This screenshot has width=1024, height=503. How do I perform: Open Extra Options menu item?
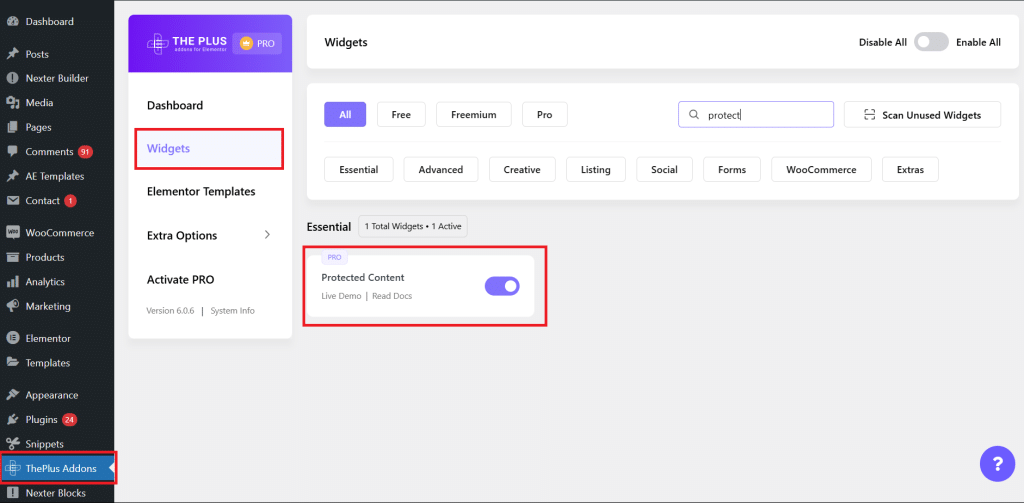coord(182,235)
